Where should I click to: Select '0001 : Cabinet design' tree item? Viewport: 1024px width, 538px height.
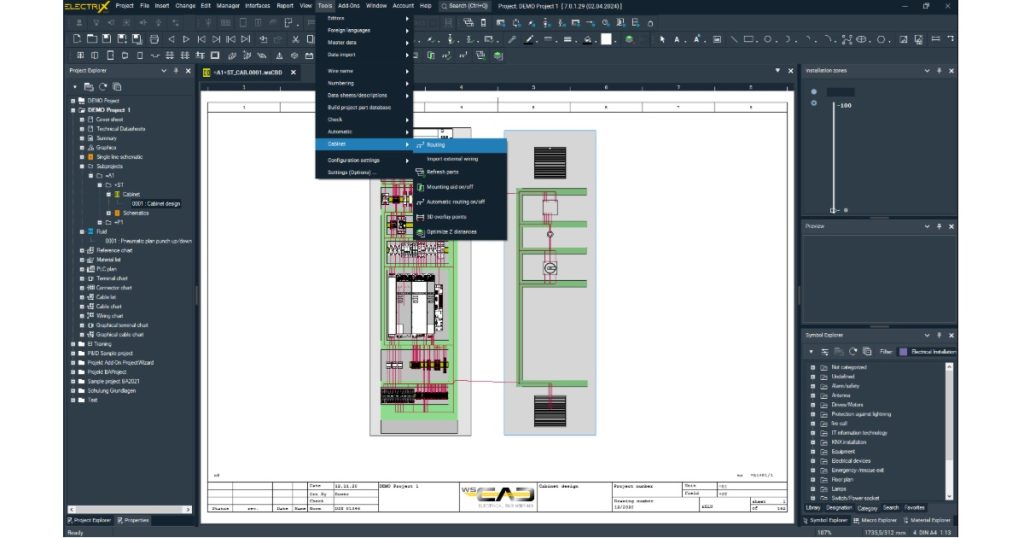(155, 204)
